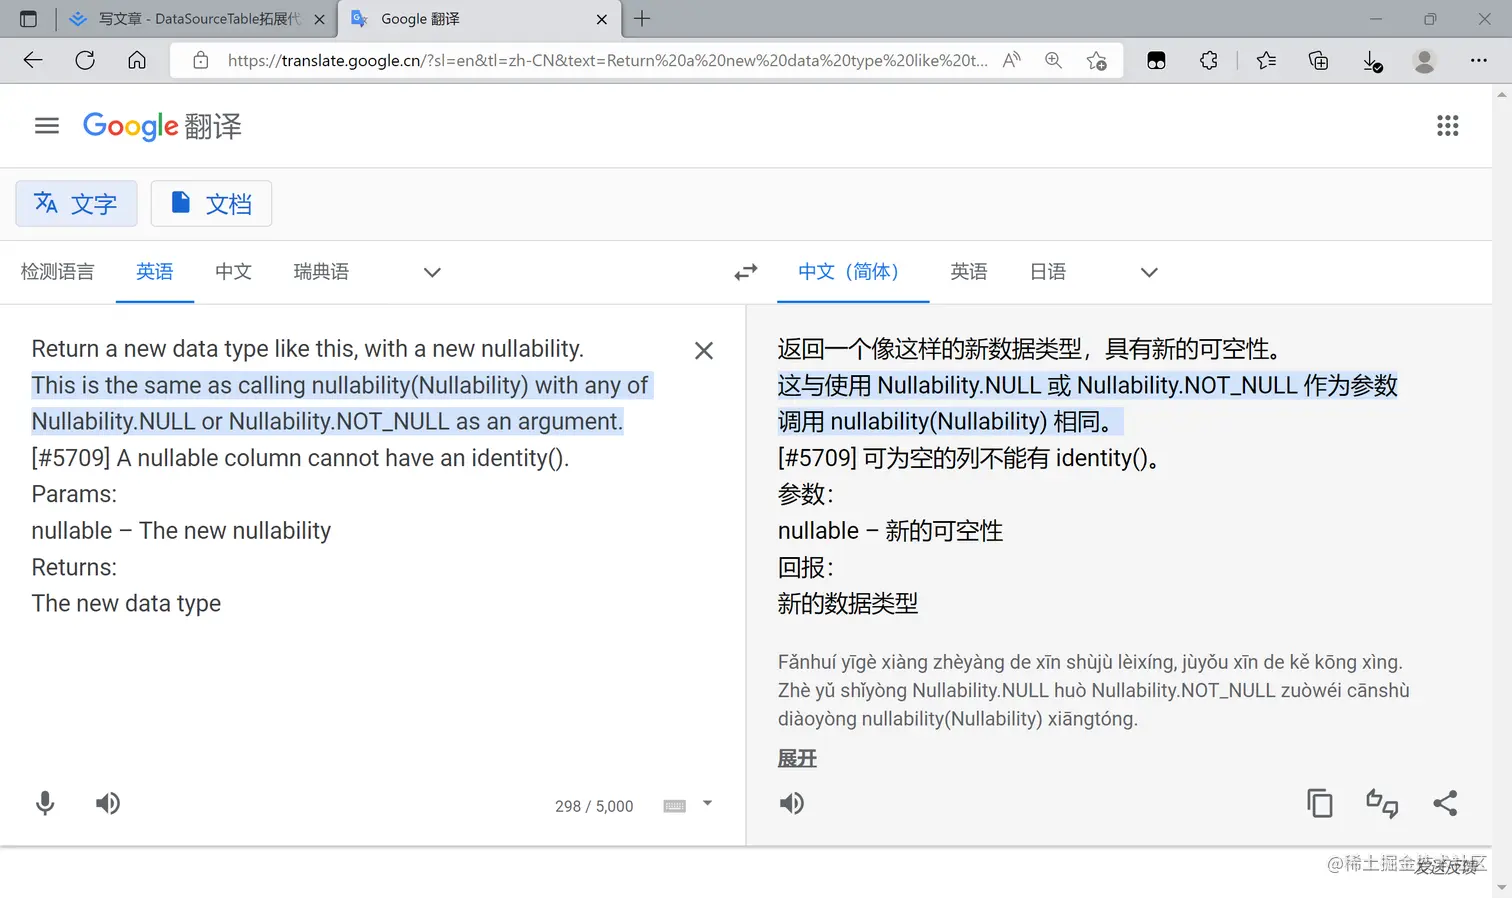Screen dimensions: 1512x898
Task: Start voice input with the microphone
Action: click(45, 803)
